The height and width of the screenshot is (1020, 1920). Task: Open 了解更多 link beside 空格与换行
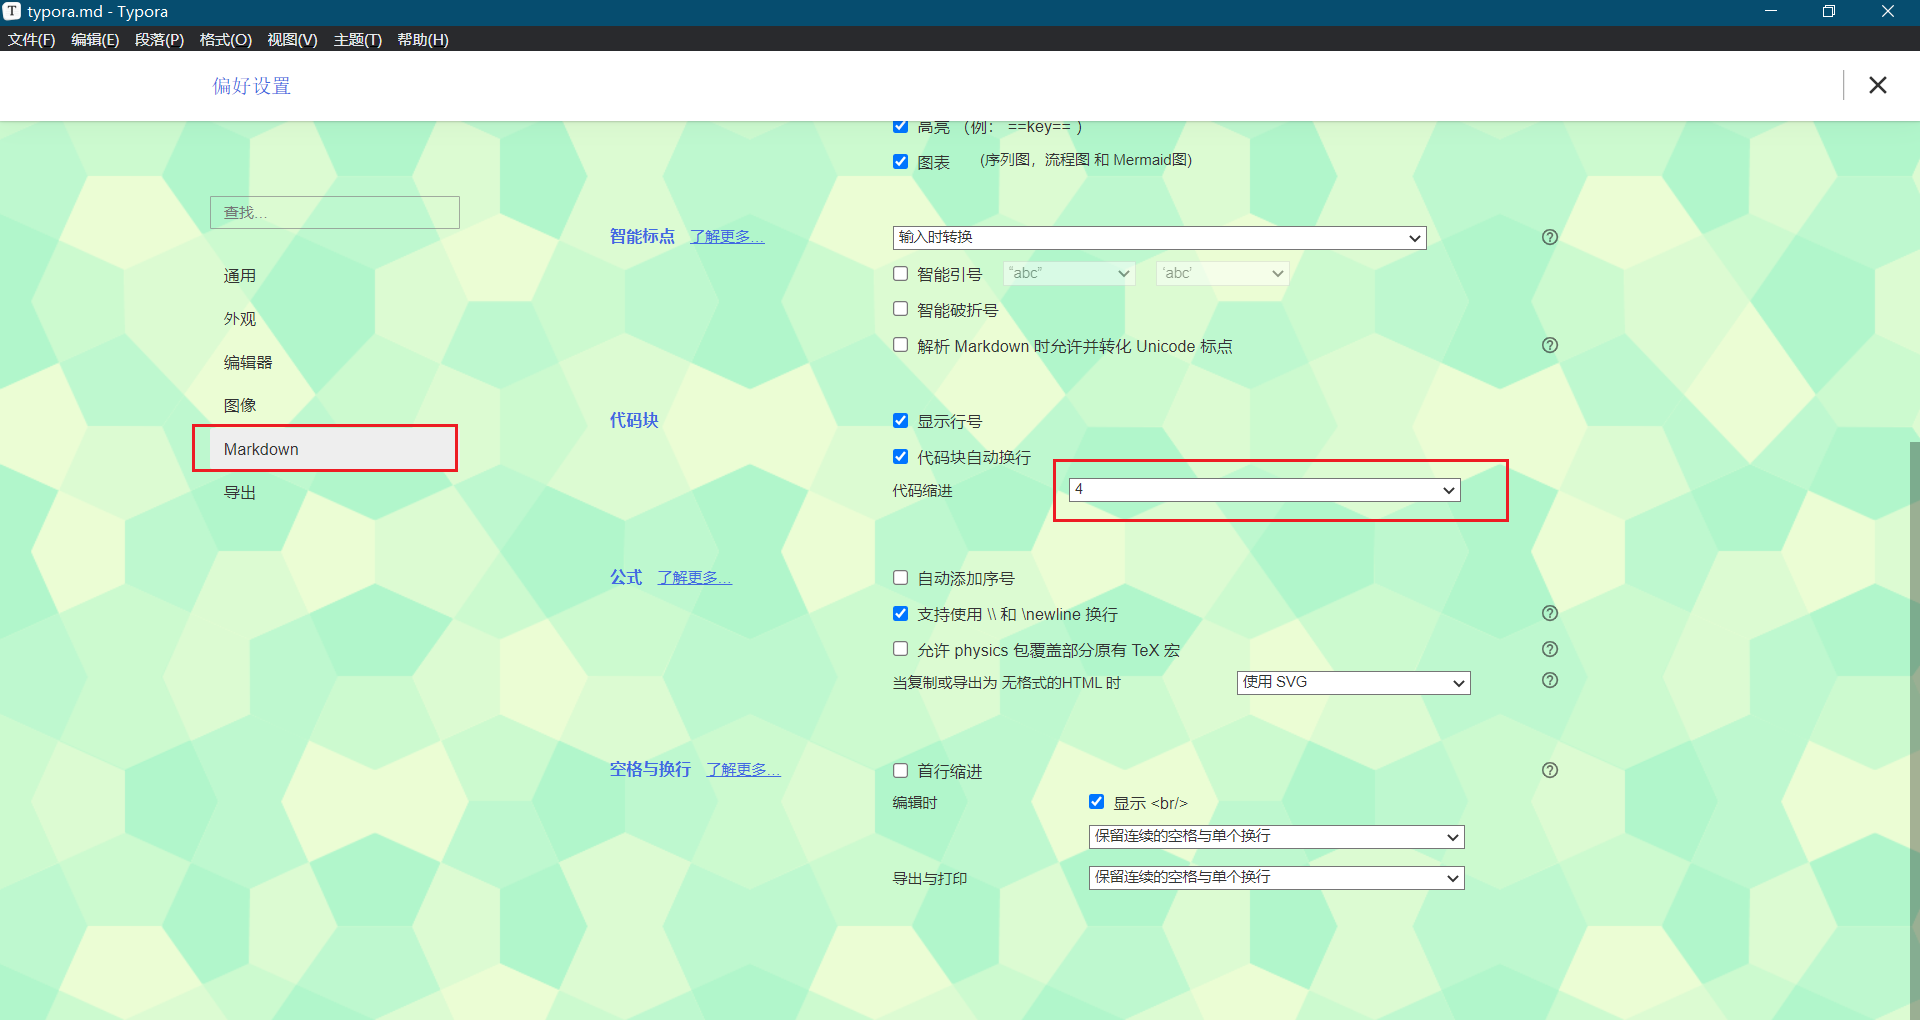744,770
